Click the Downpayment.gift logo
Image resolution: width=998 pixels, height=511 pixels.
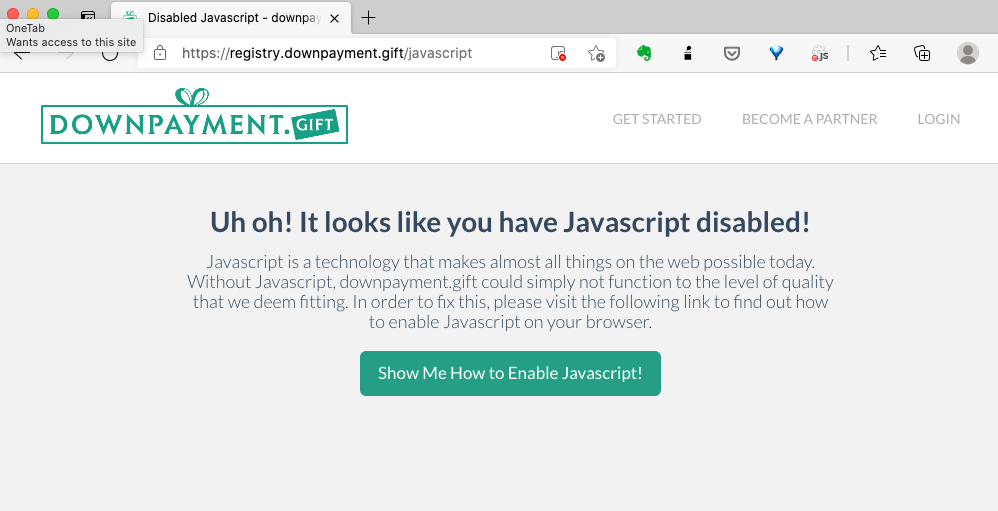194,116
